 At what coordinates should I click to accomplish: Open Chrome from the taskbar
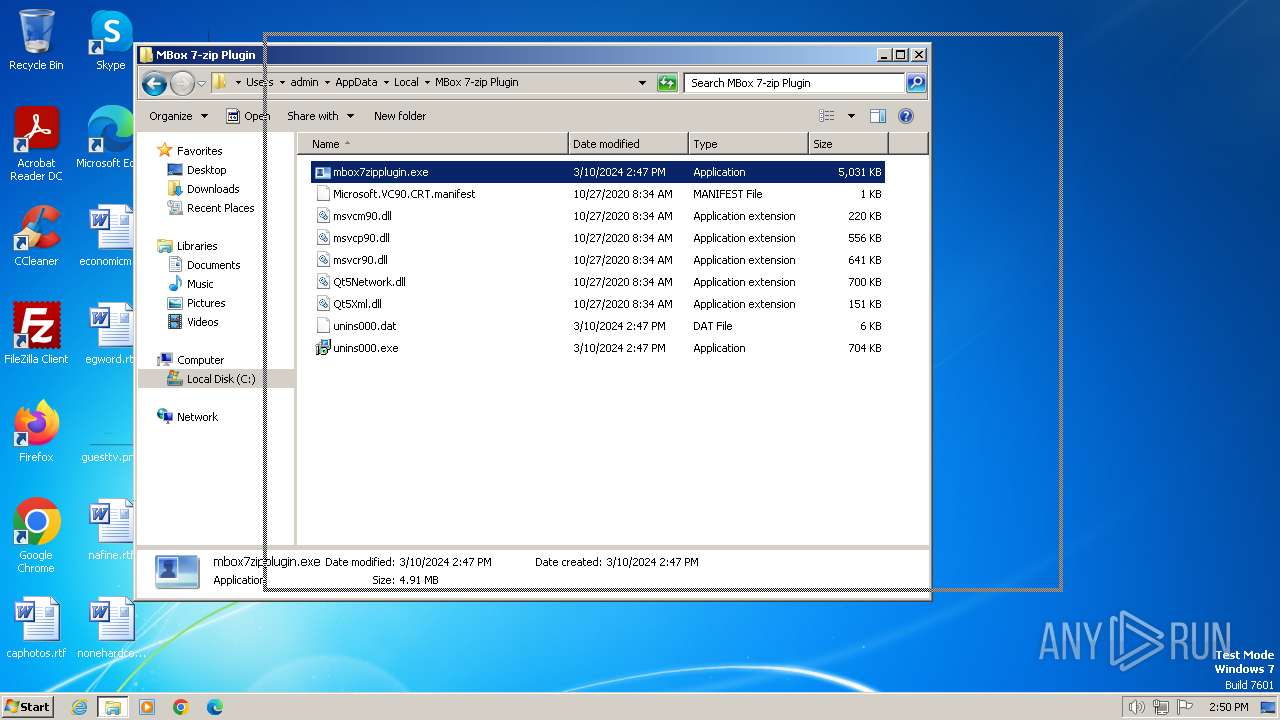(x=181, y=707)
